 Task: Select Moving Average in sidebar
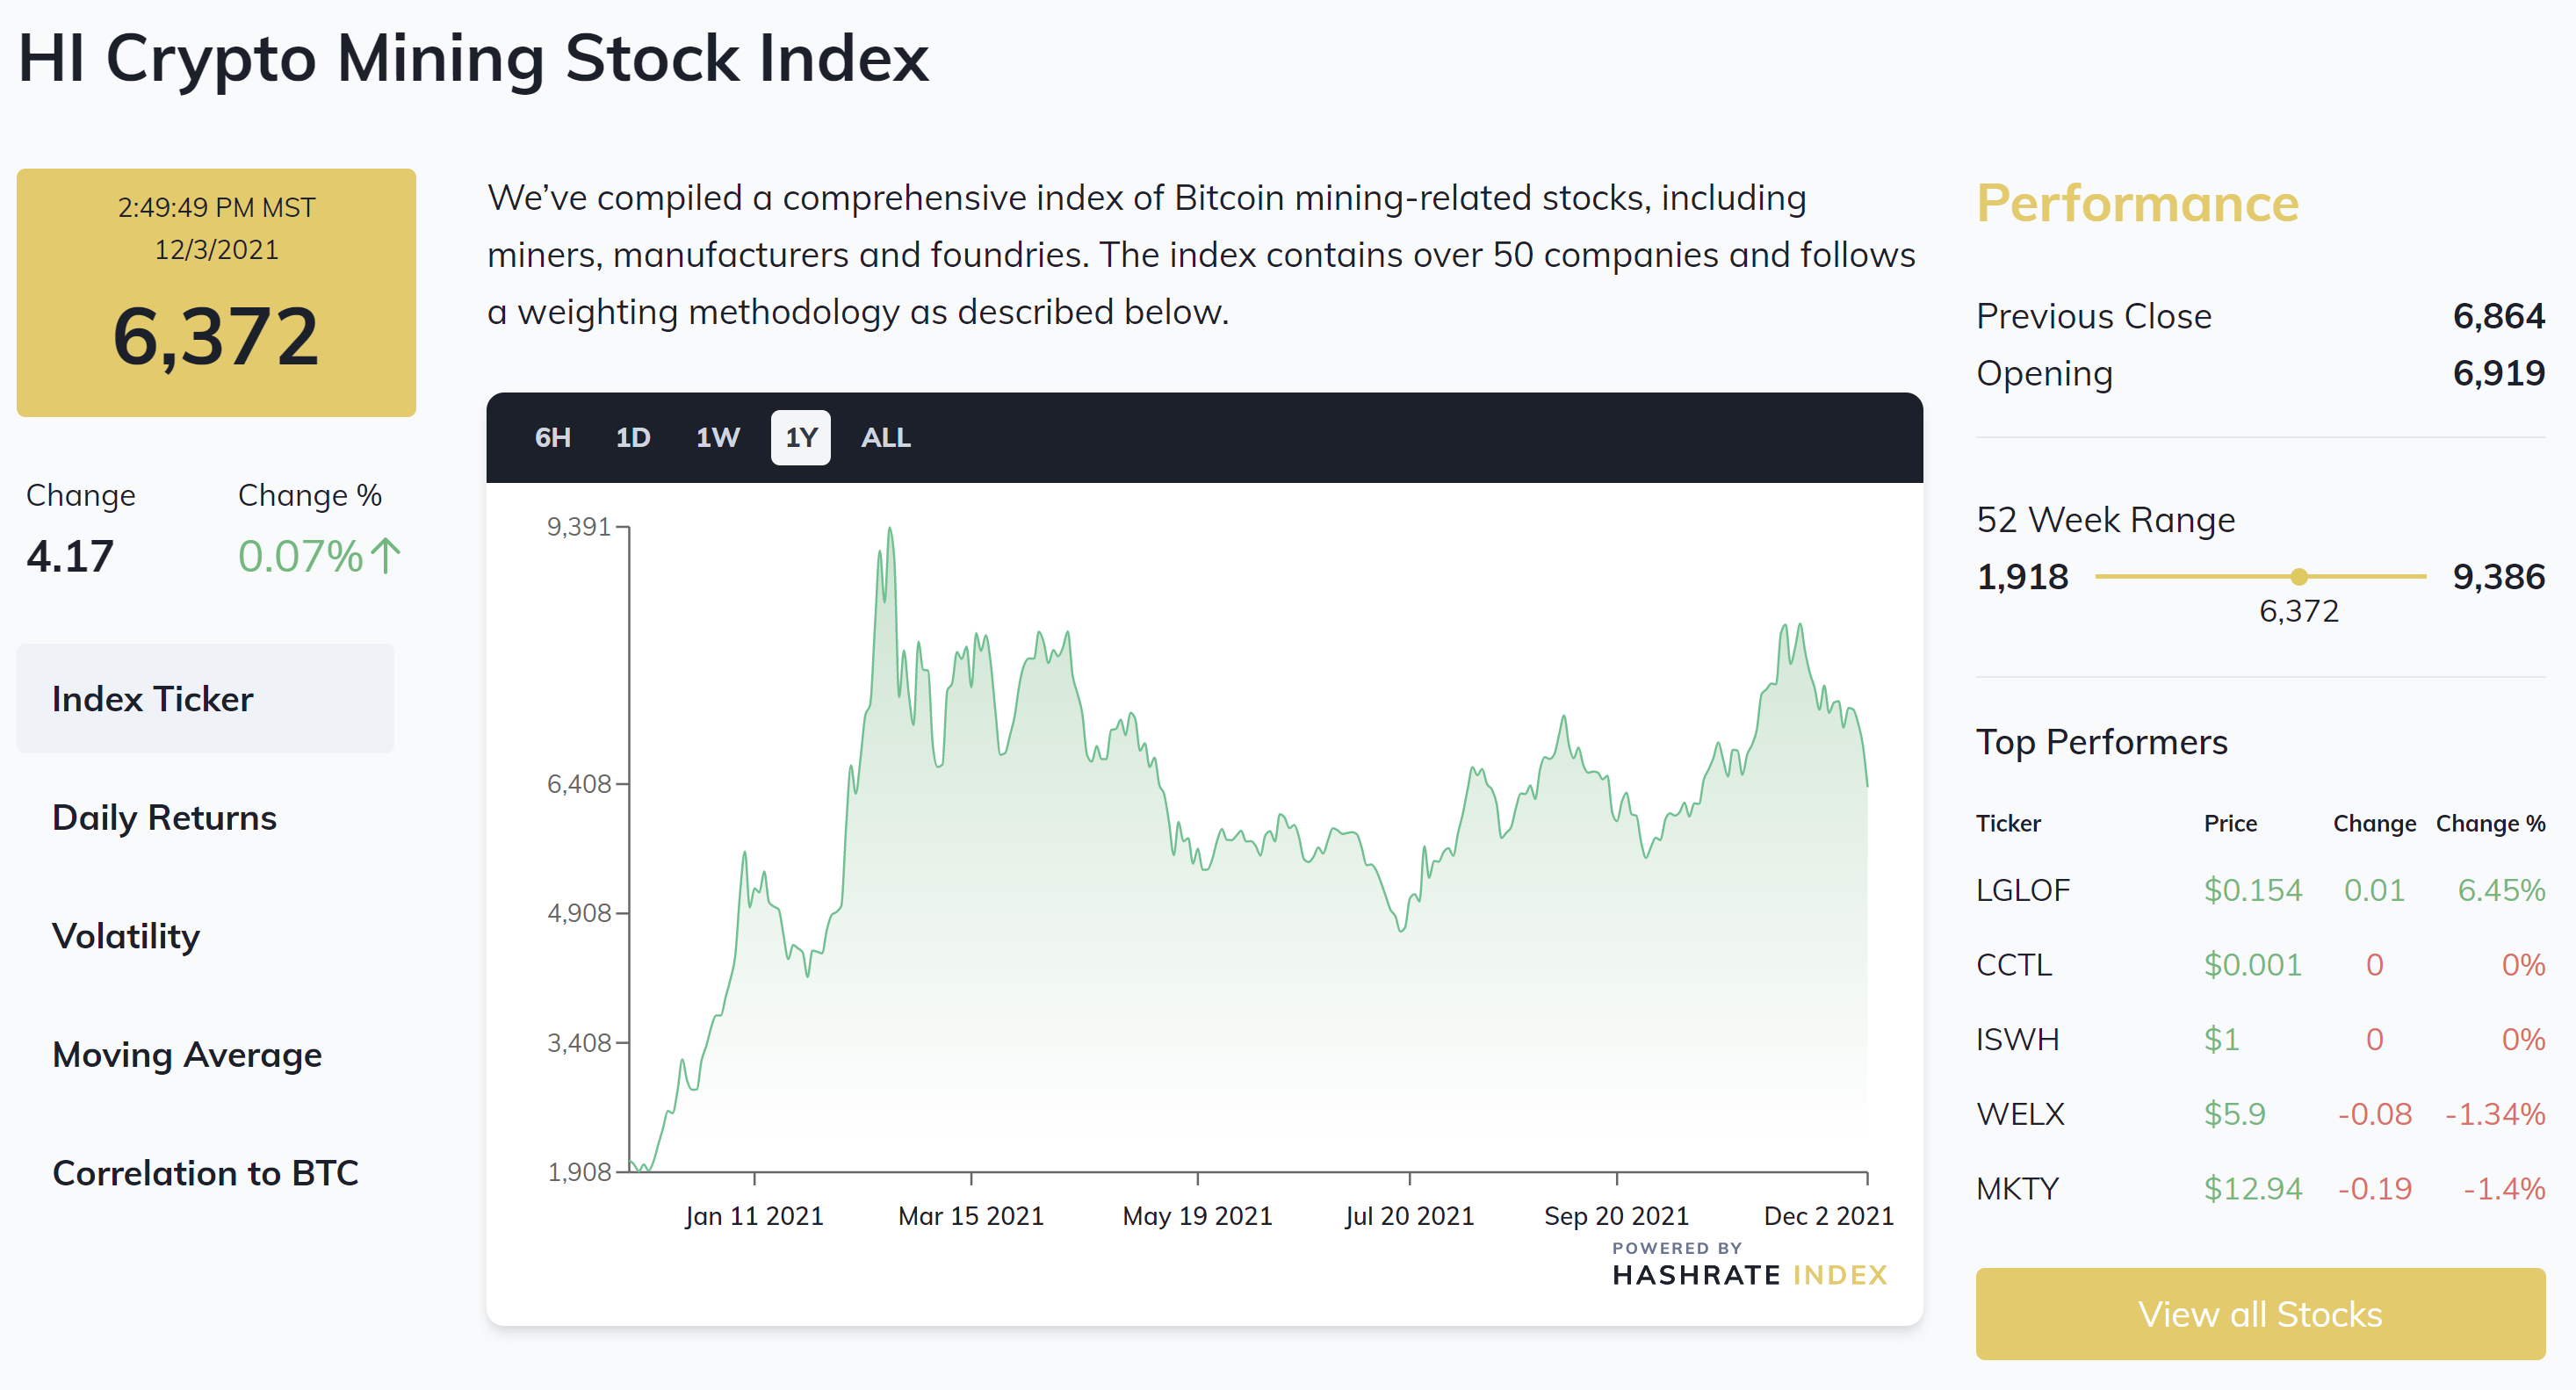tap(187, 1055)
